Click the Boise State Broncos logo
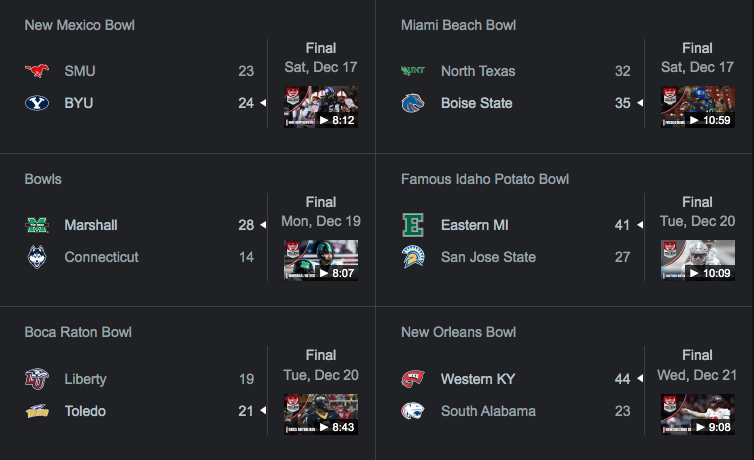 pyautogui.click(x=413, y=103)
